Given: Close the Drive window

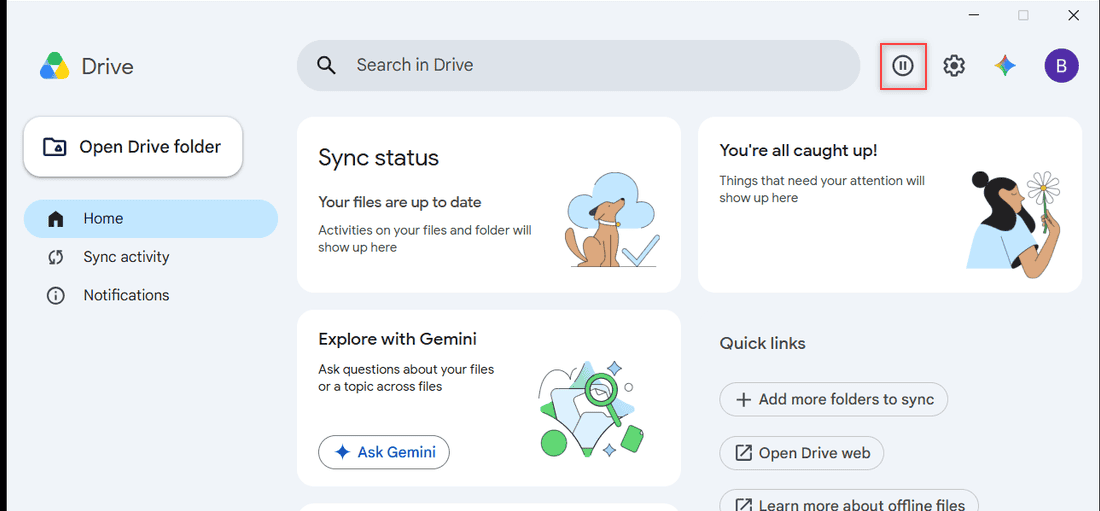Looking at the screenshot, I should (1073, 15).
